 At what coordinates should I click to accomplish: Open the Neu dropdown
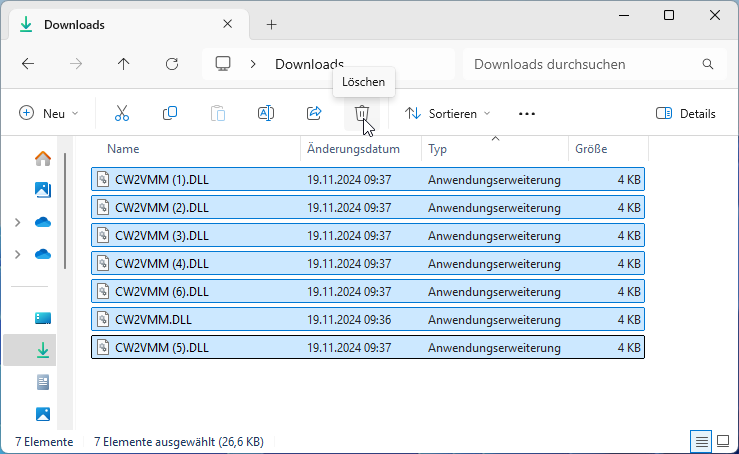49,114
